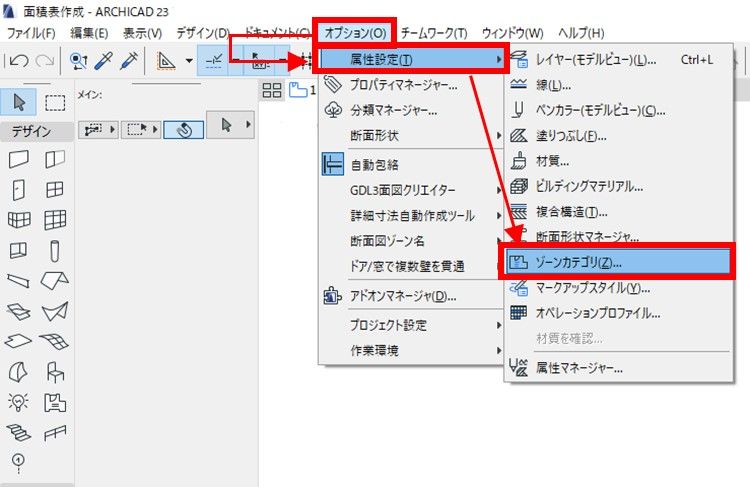Open marquee method dropdown in info box
The height and width of the screenshot is (487, 750).
pyautogui.click(x=141, y=129)
